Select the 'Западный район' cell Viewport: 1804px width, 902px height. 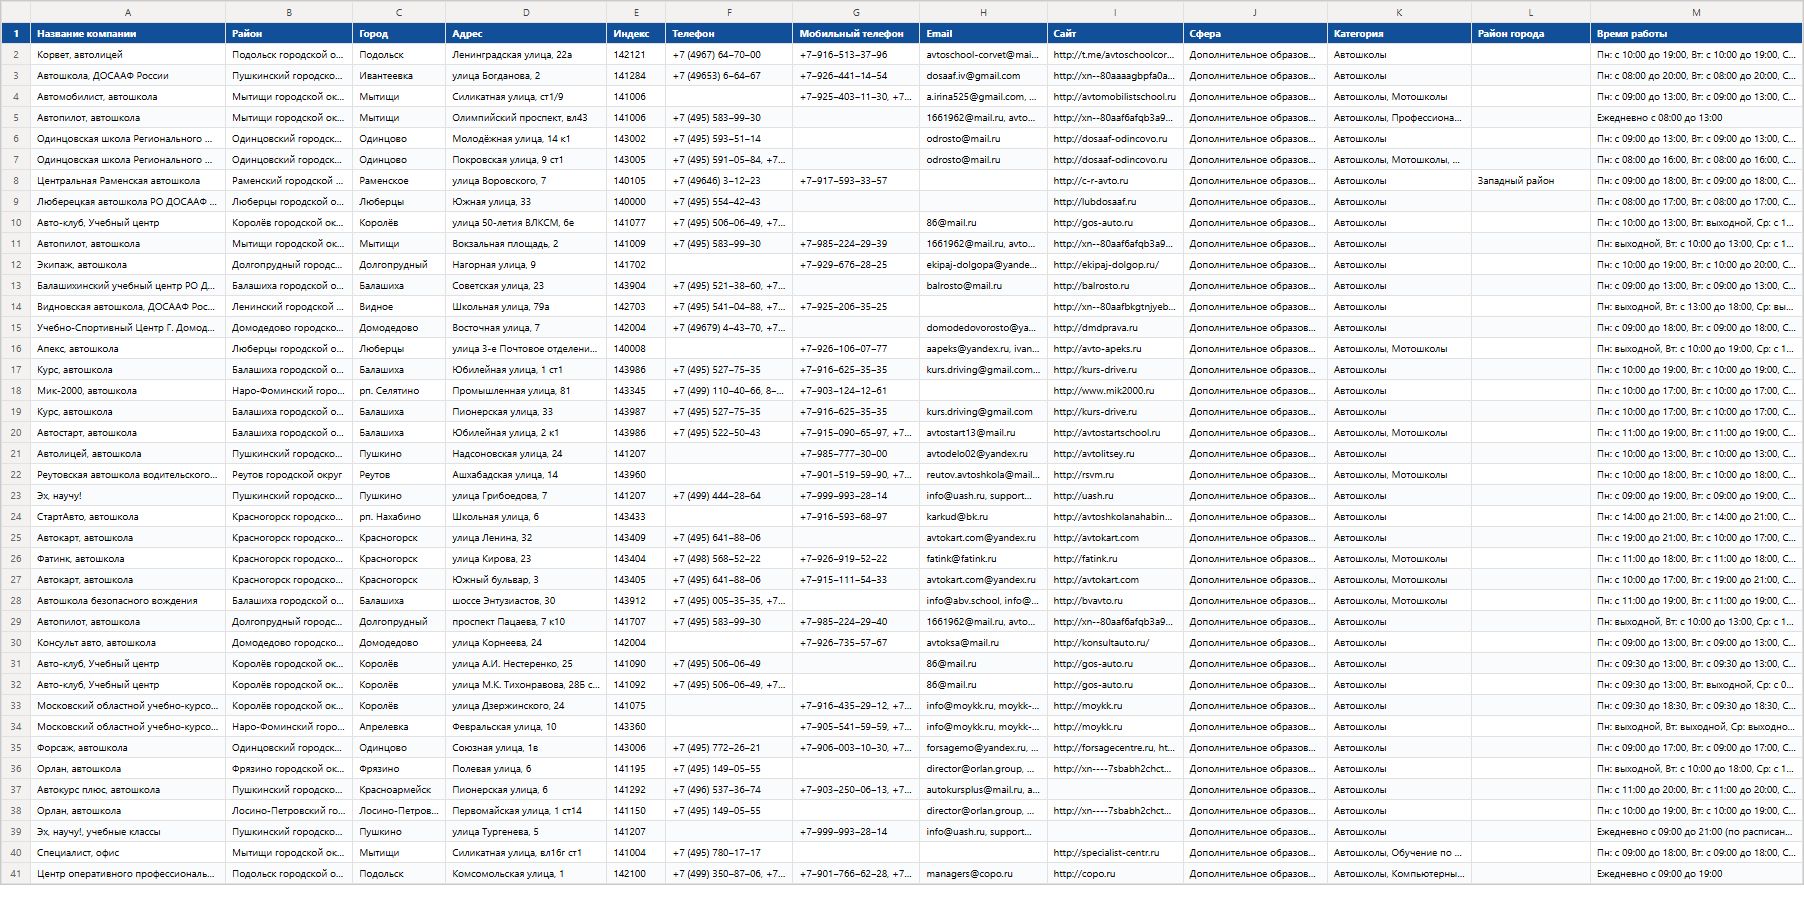click(1531, 180)
